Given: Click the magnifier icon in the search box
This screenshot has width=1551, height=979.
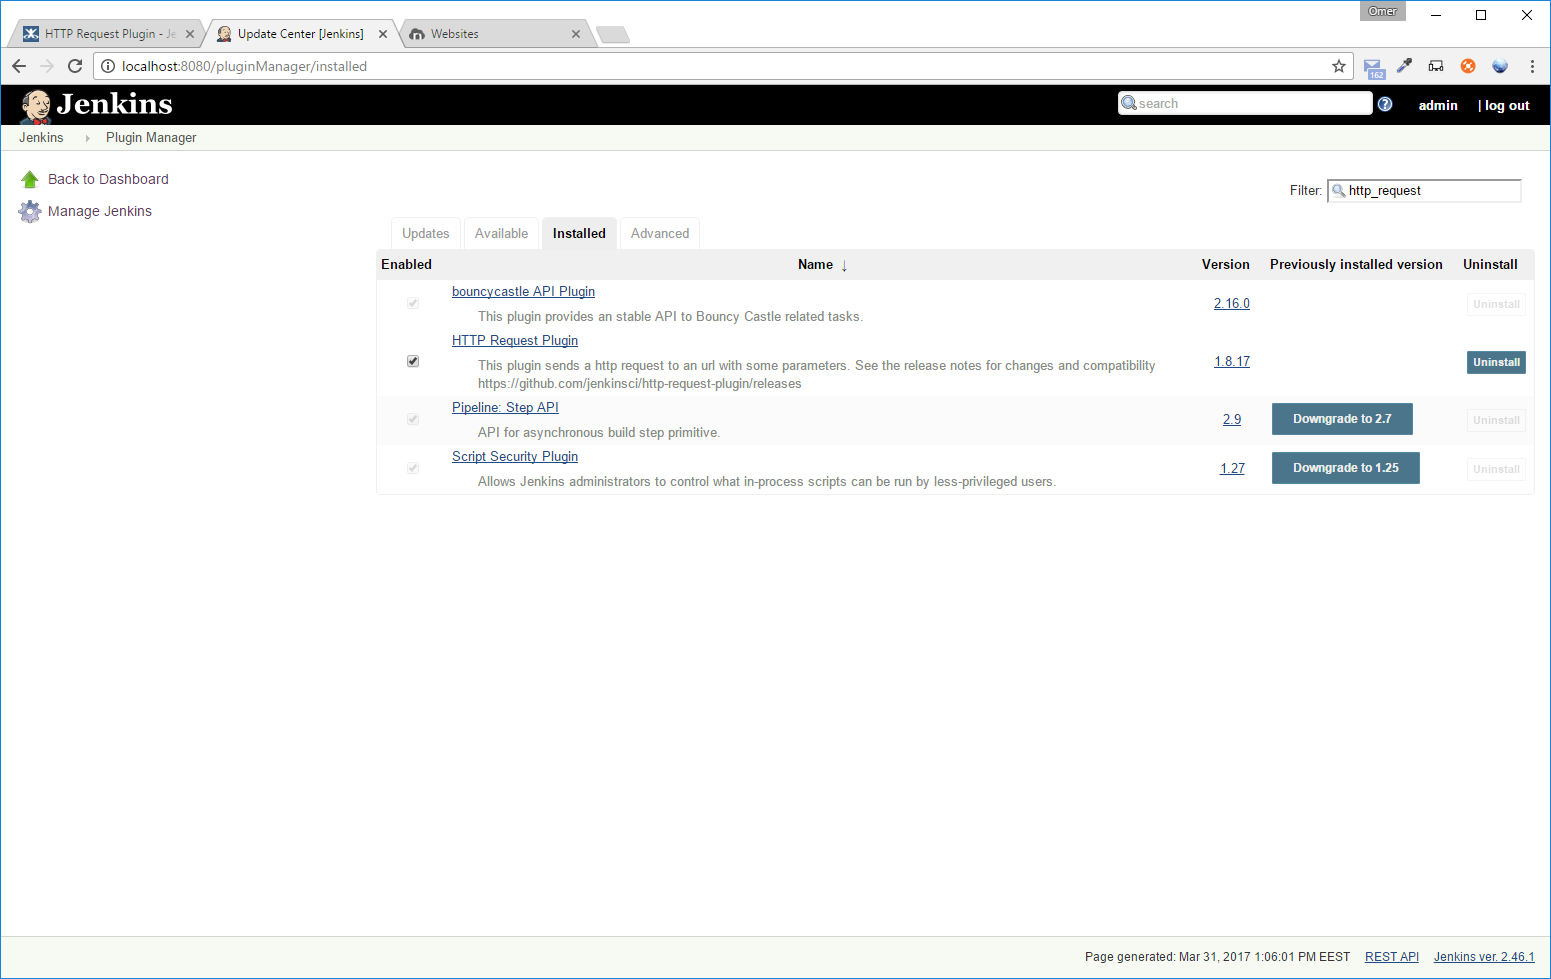Looking at the screenshot, I should (x=1130, y=103).
